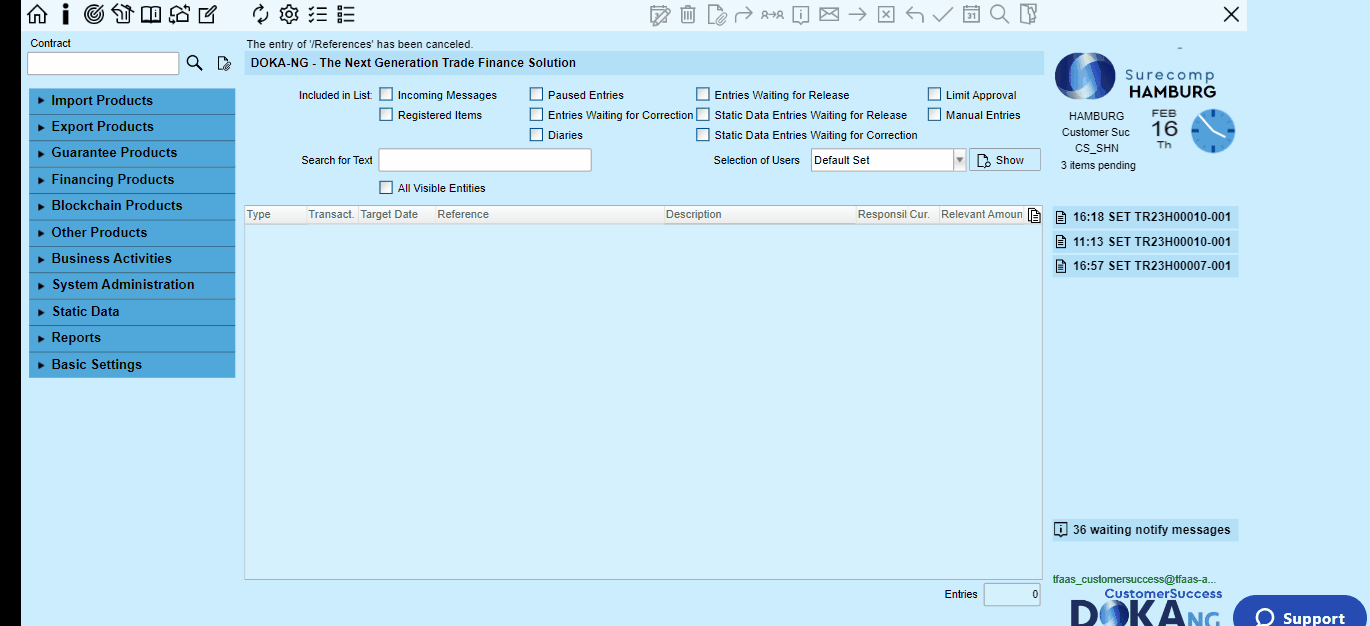Click the bulleted list view icon
The image size is (1370, 626).
[346, 14]
